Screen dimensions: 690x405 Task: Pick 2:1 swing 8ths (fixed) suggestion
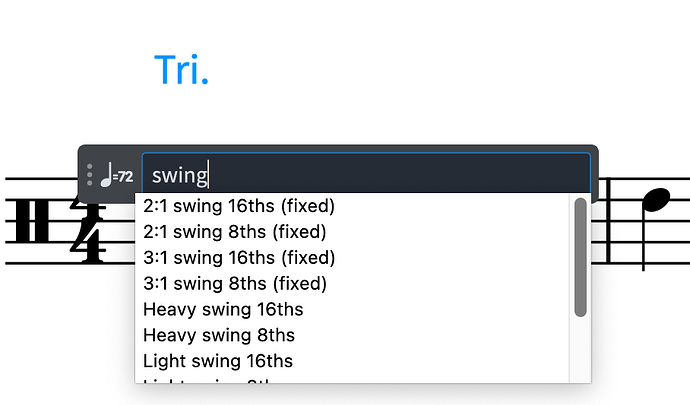tap(235, 232)
